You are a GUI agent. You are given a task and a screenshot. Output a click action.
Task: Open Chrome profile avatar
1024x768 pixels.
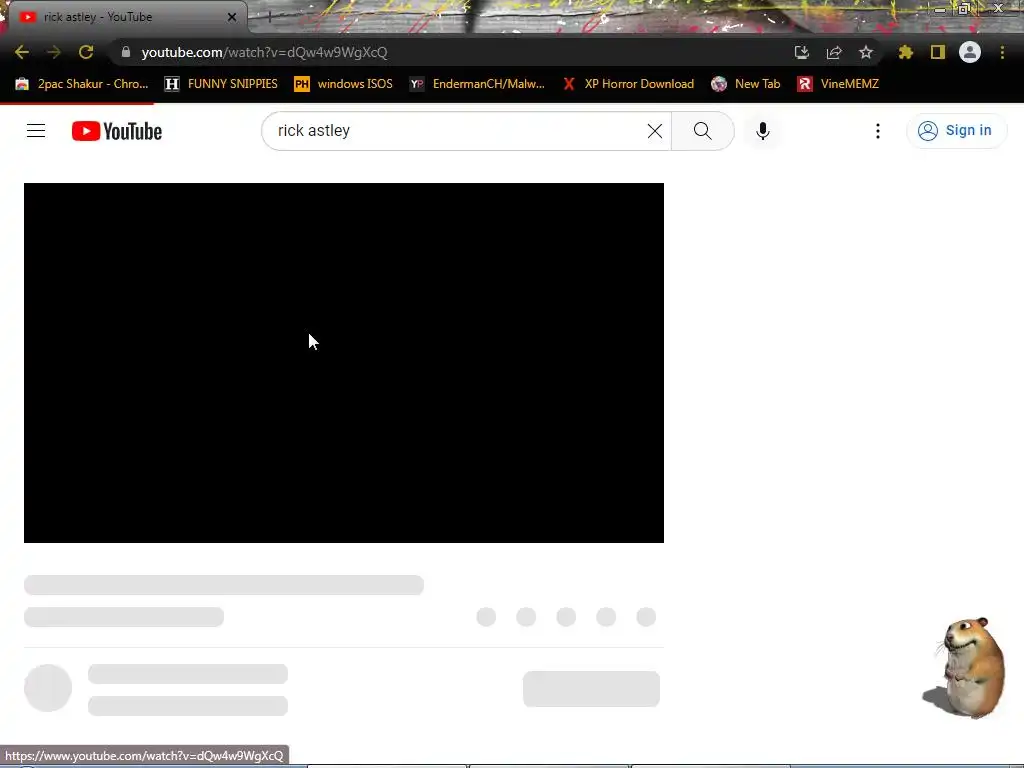970,52
